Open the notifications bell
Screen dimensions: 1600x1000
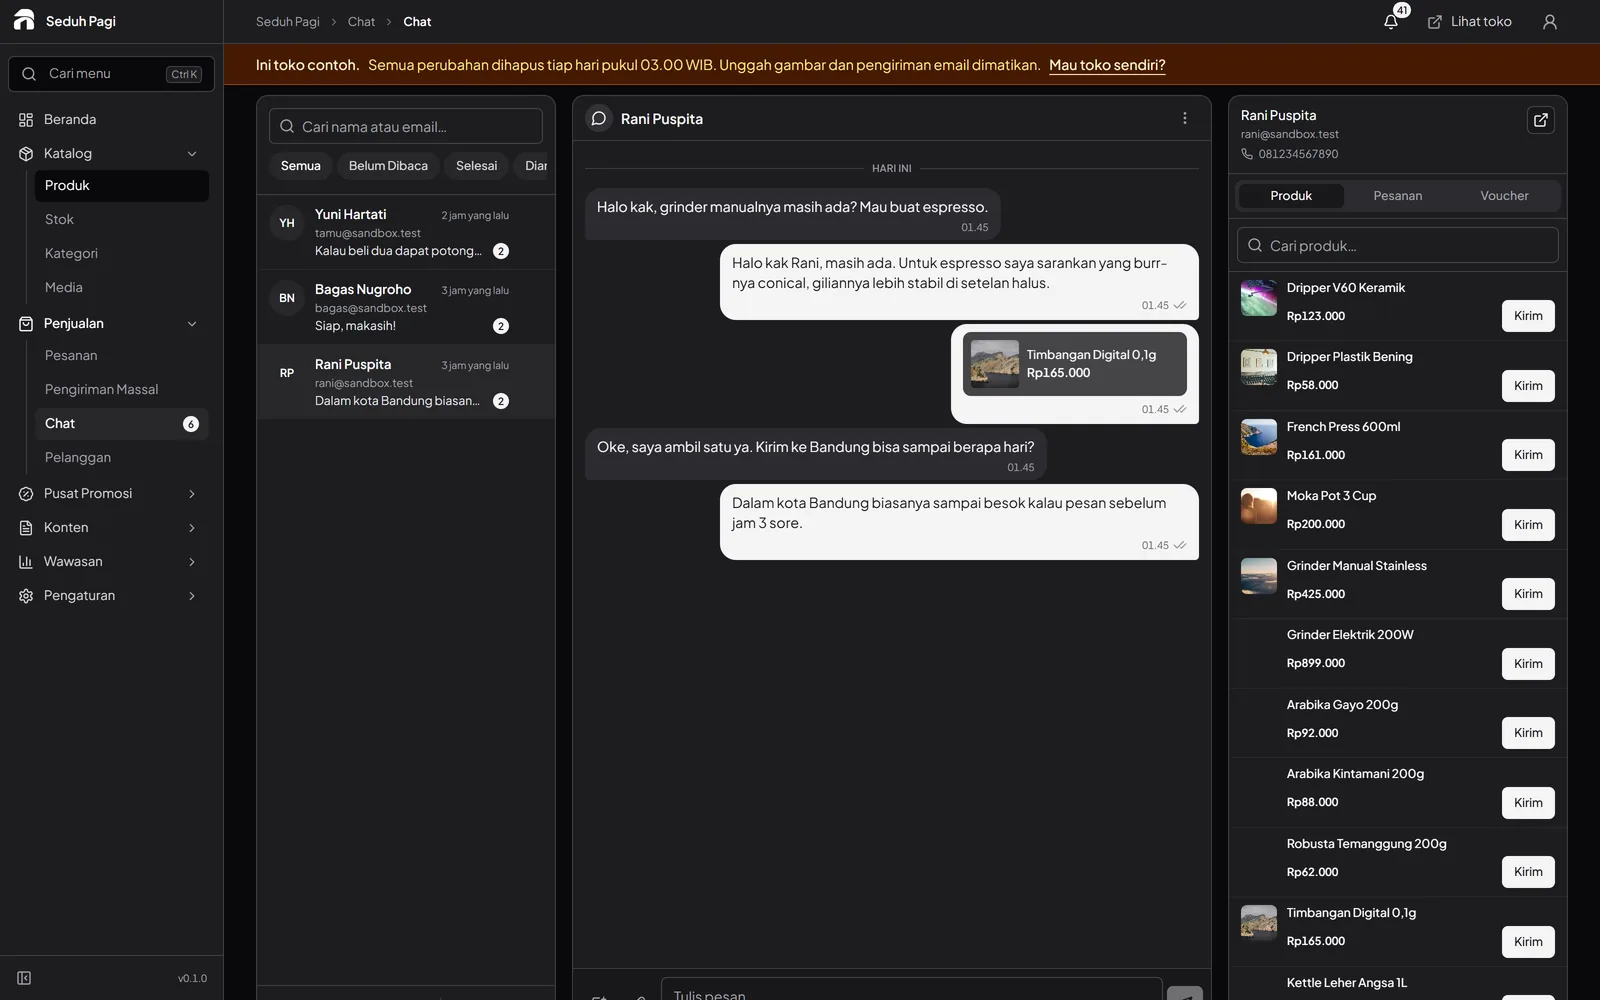coord(1390,22)
